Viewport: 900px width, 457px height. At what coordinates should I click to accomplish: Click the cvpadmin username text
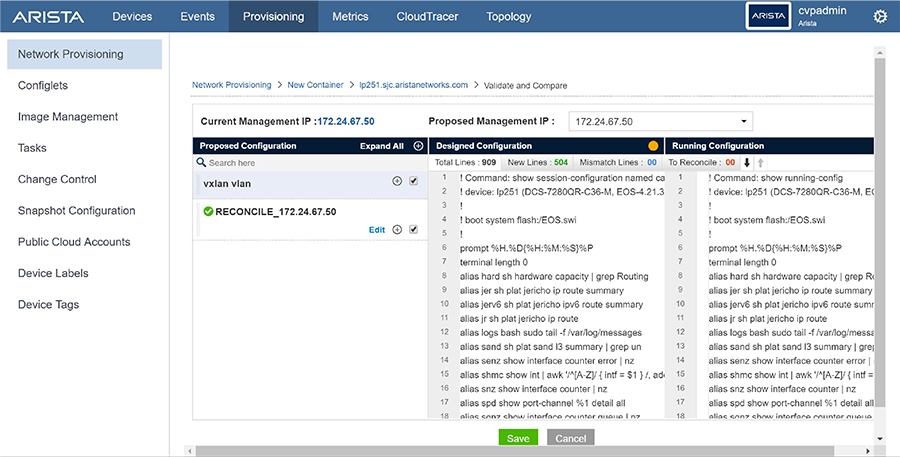tap(822, 11)
